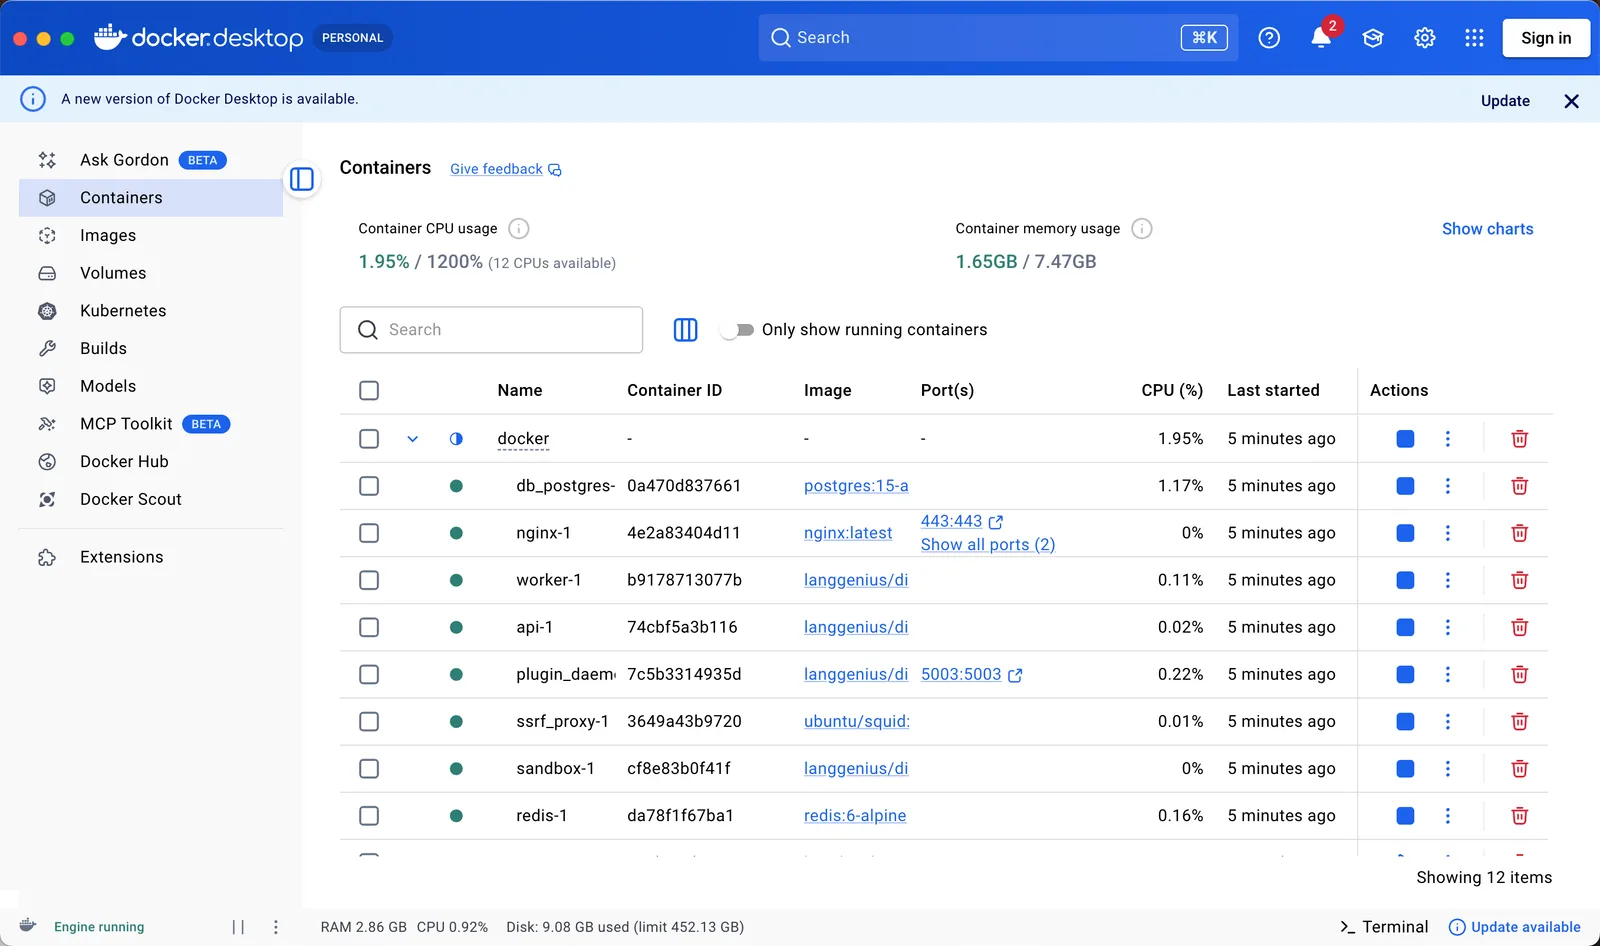Click memory usage info icon
The image size is (1600, 946).
1141,229
